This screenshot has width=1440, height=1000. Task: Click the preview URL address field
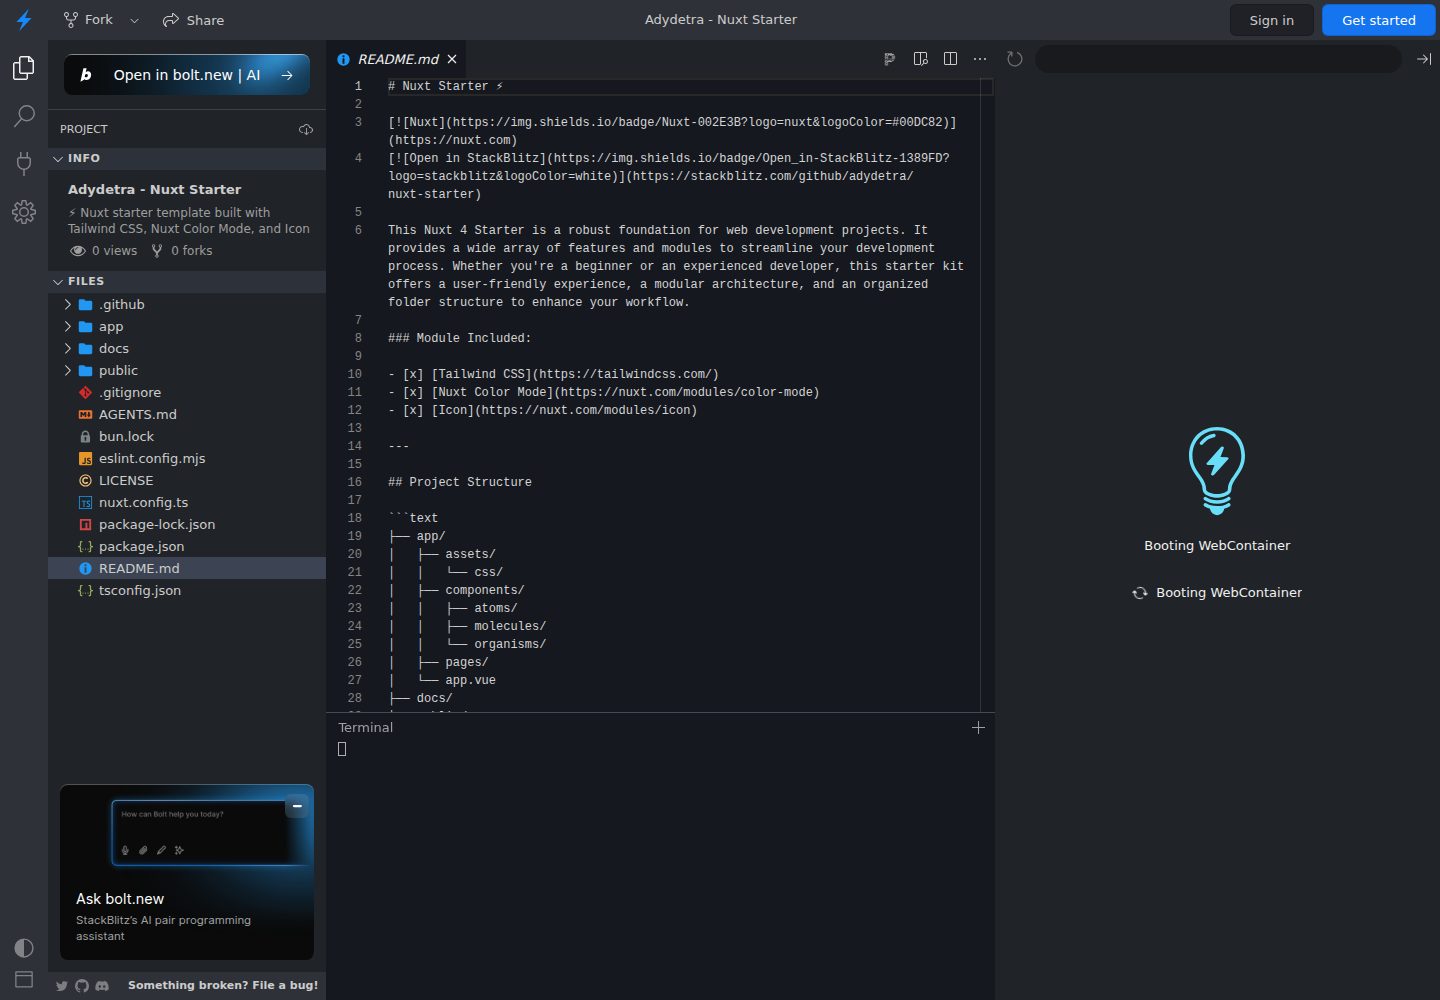coord(1217,59)
